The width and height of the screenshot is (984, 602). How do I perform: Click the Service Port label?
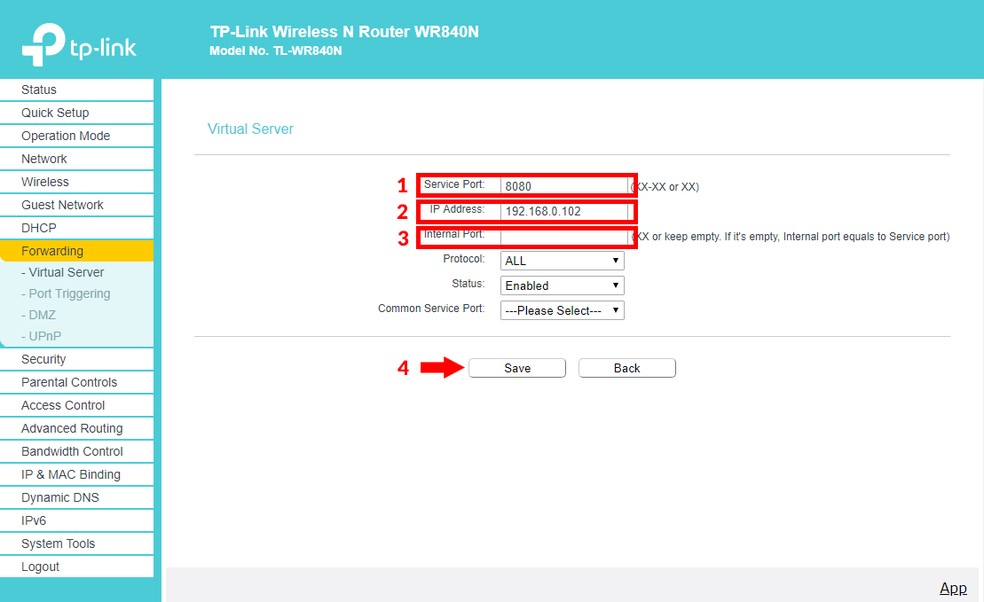click(x=454, y=184)
